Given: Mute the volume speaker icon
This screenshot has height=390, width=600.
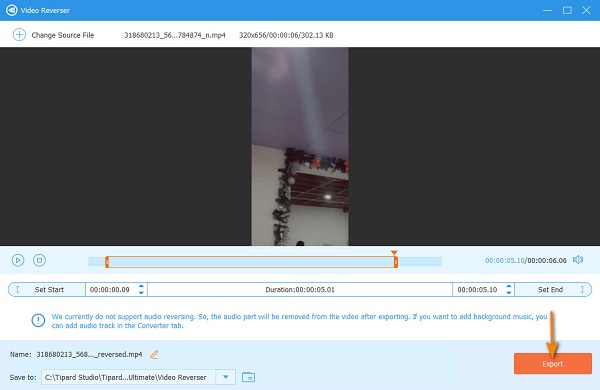Looking at the screenshot, I should (x=578, y=260).
